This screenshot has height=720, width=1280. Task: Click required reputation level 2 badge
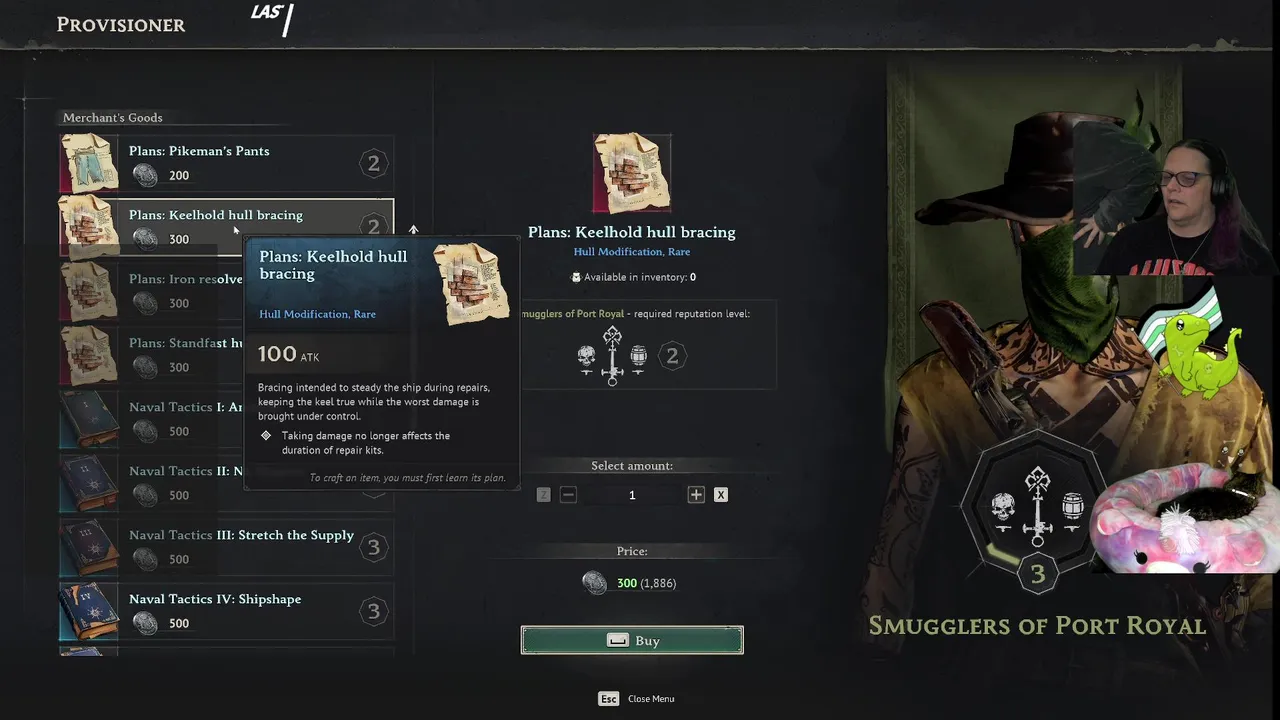(672, 356)
